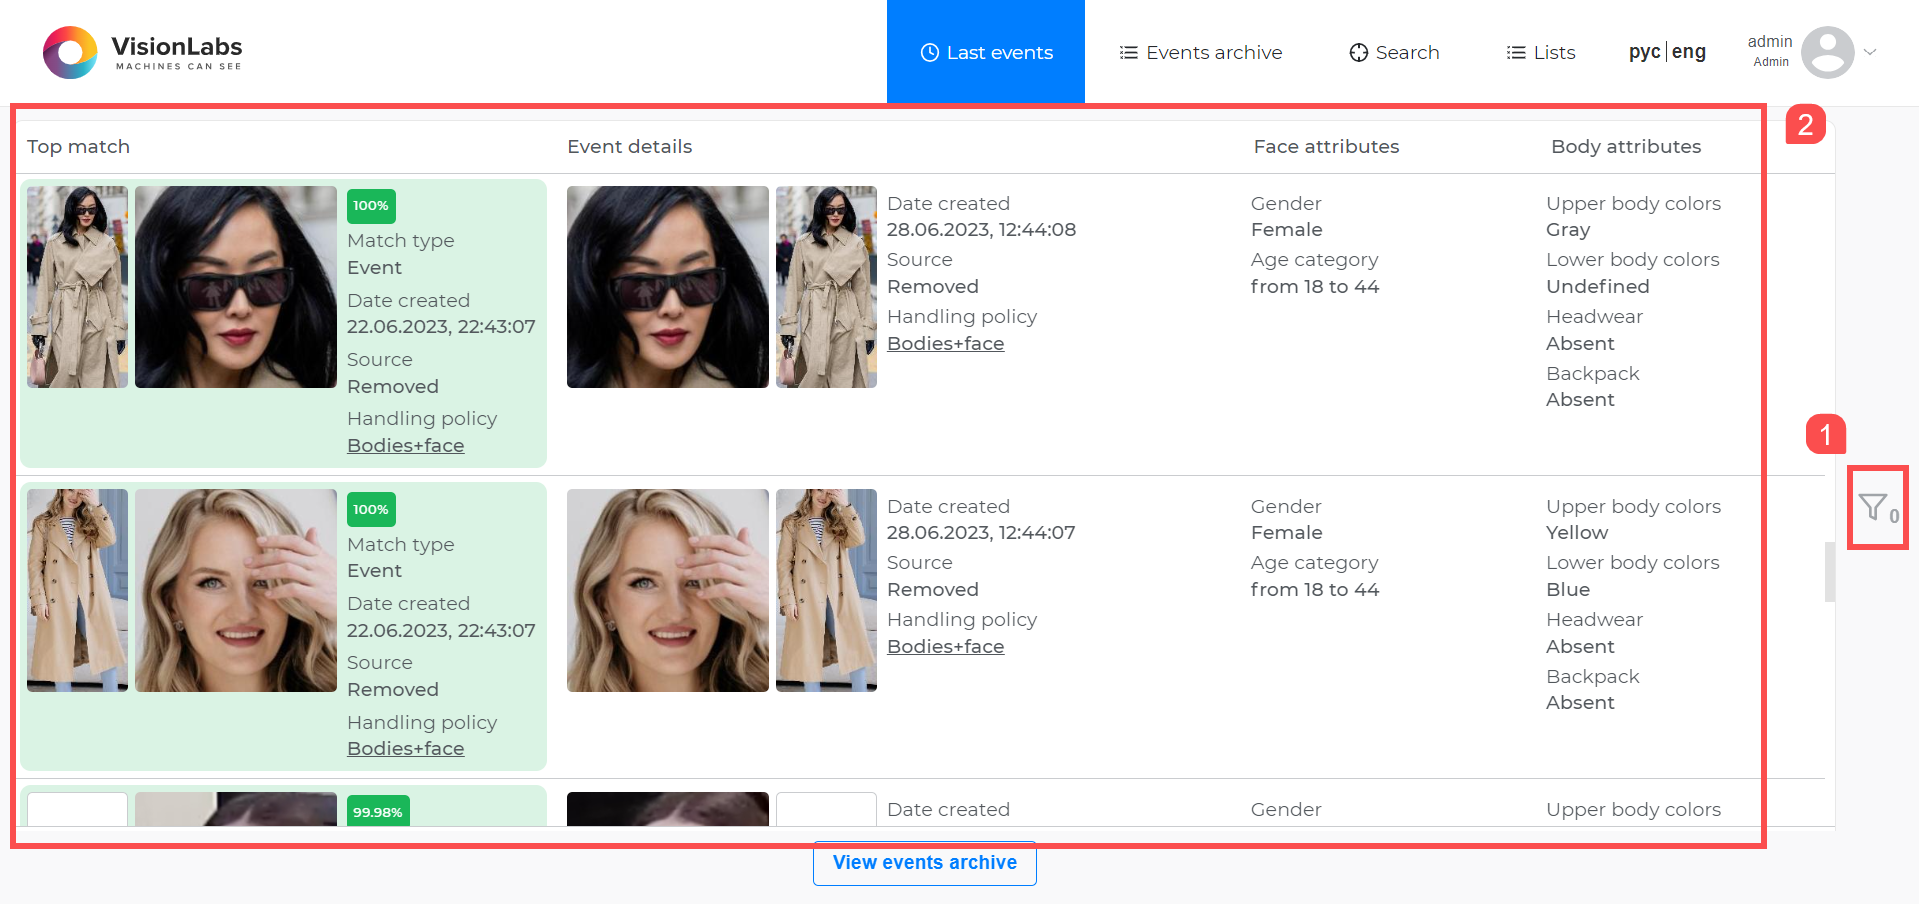Open Bodies+face policy in first event details
Screen dimensions: 1919x904
point(945,343)
